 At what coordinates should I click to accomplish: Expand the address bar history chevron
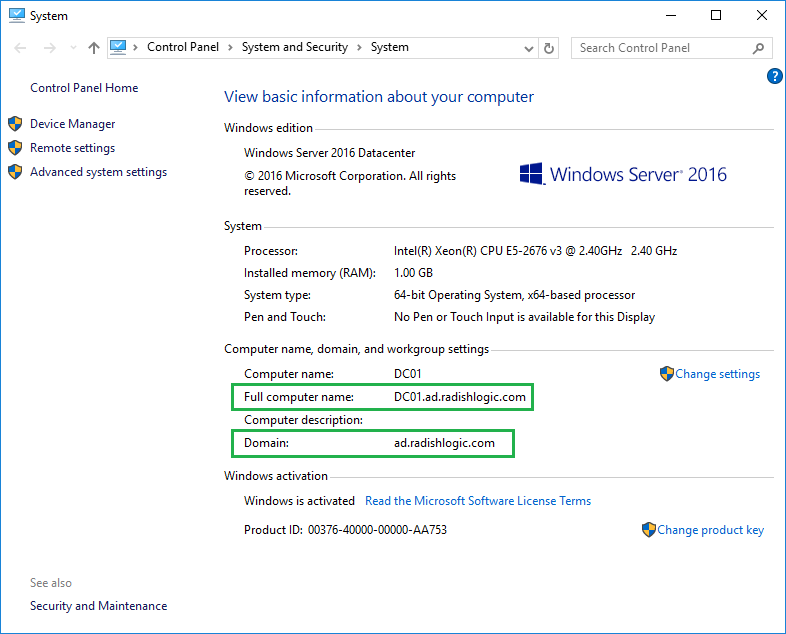click(528, 48)
